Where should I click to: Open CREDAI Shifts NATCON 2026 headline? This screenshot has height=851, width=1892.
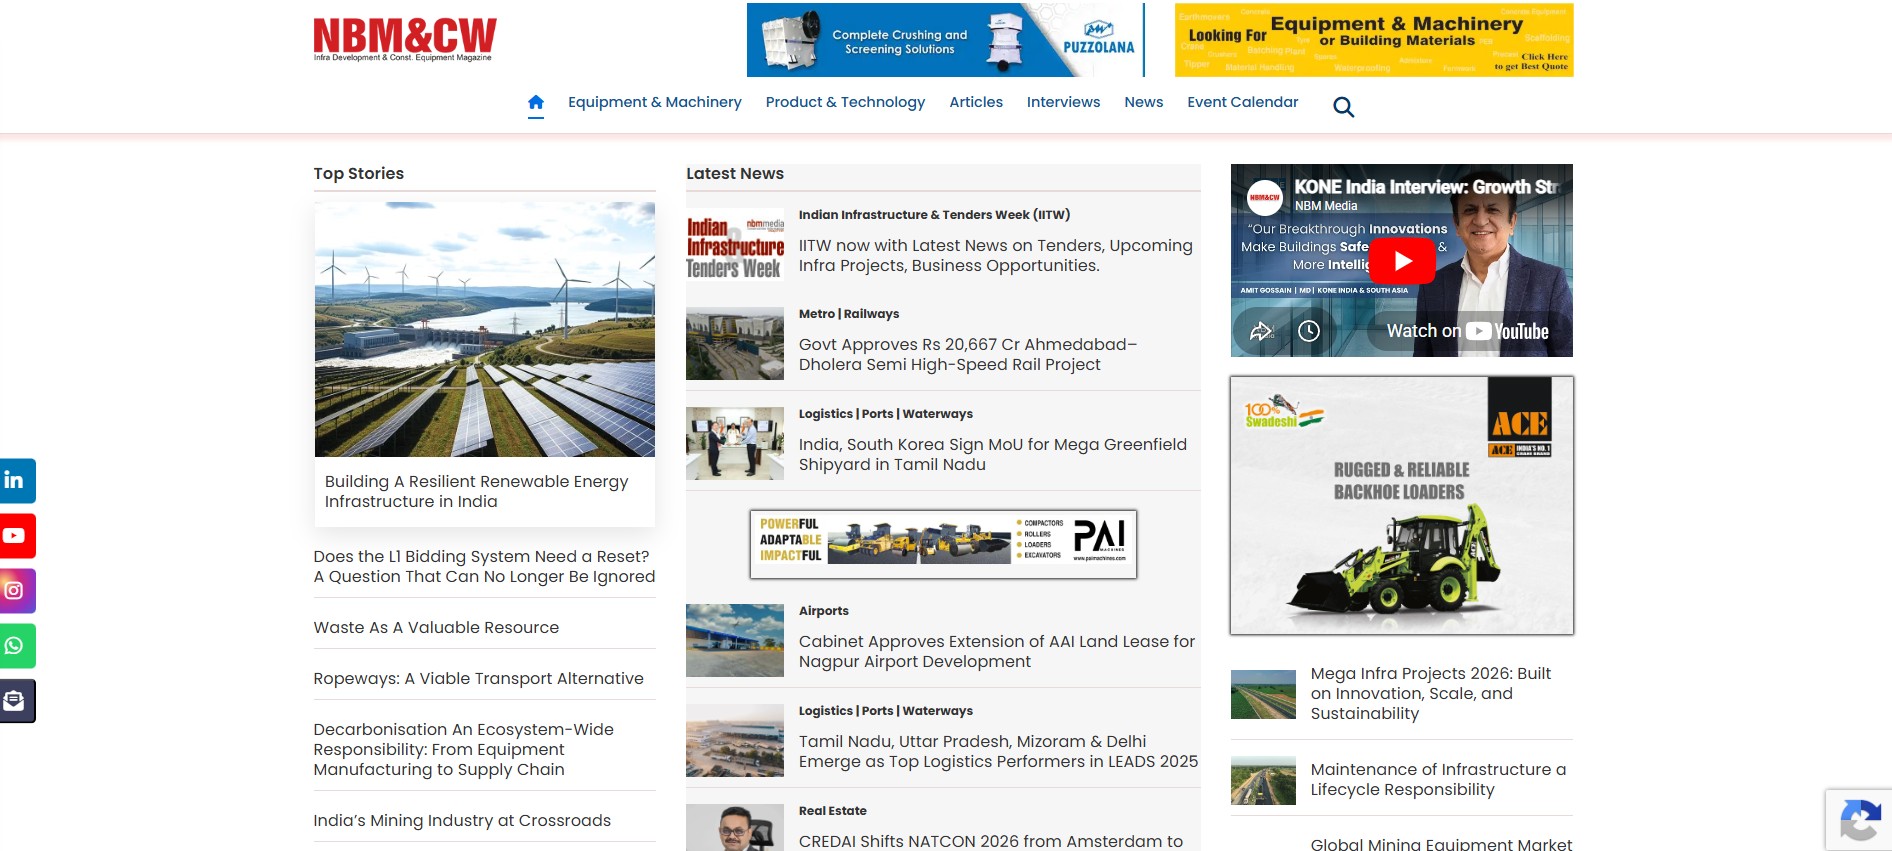pyautogui.click(x=991, y=841)
